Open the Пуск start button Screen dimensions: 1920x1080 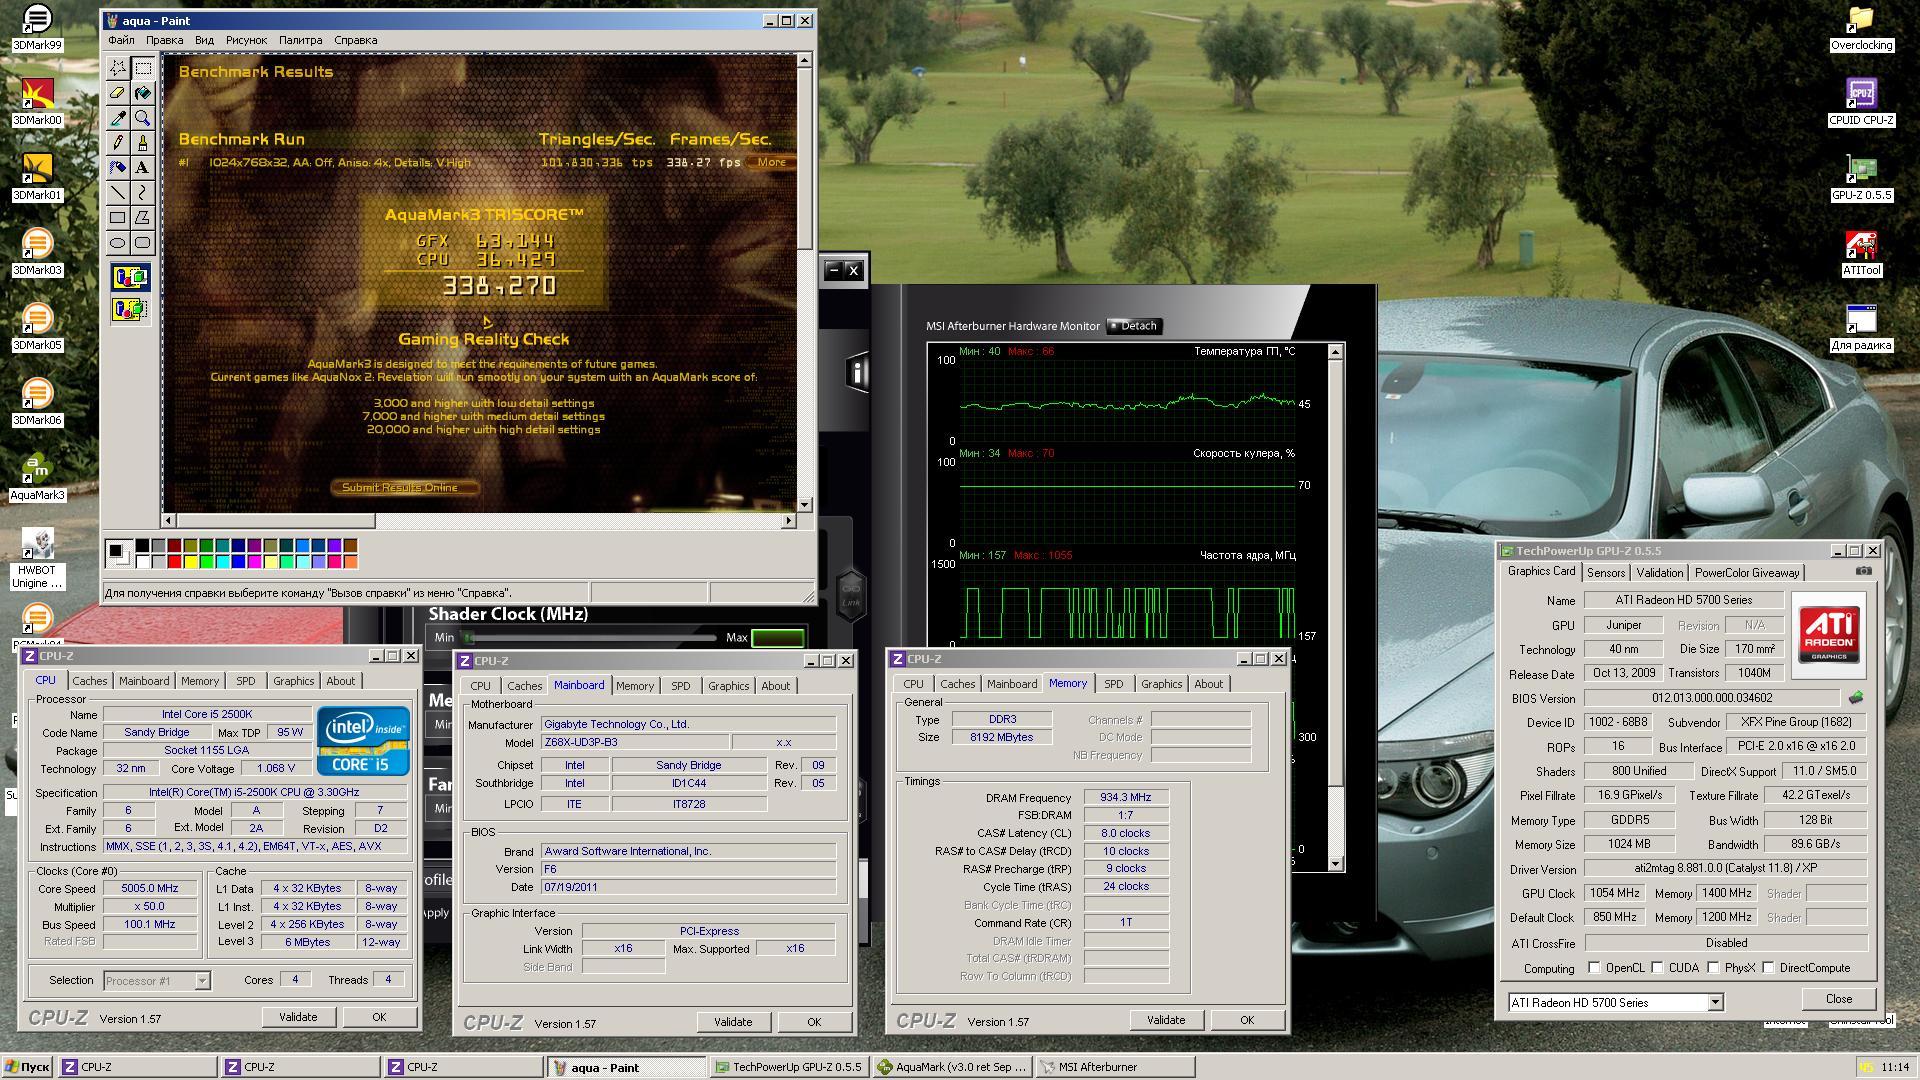(x=27, y=1067)
